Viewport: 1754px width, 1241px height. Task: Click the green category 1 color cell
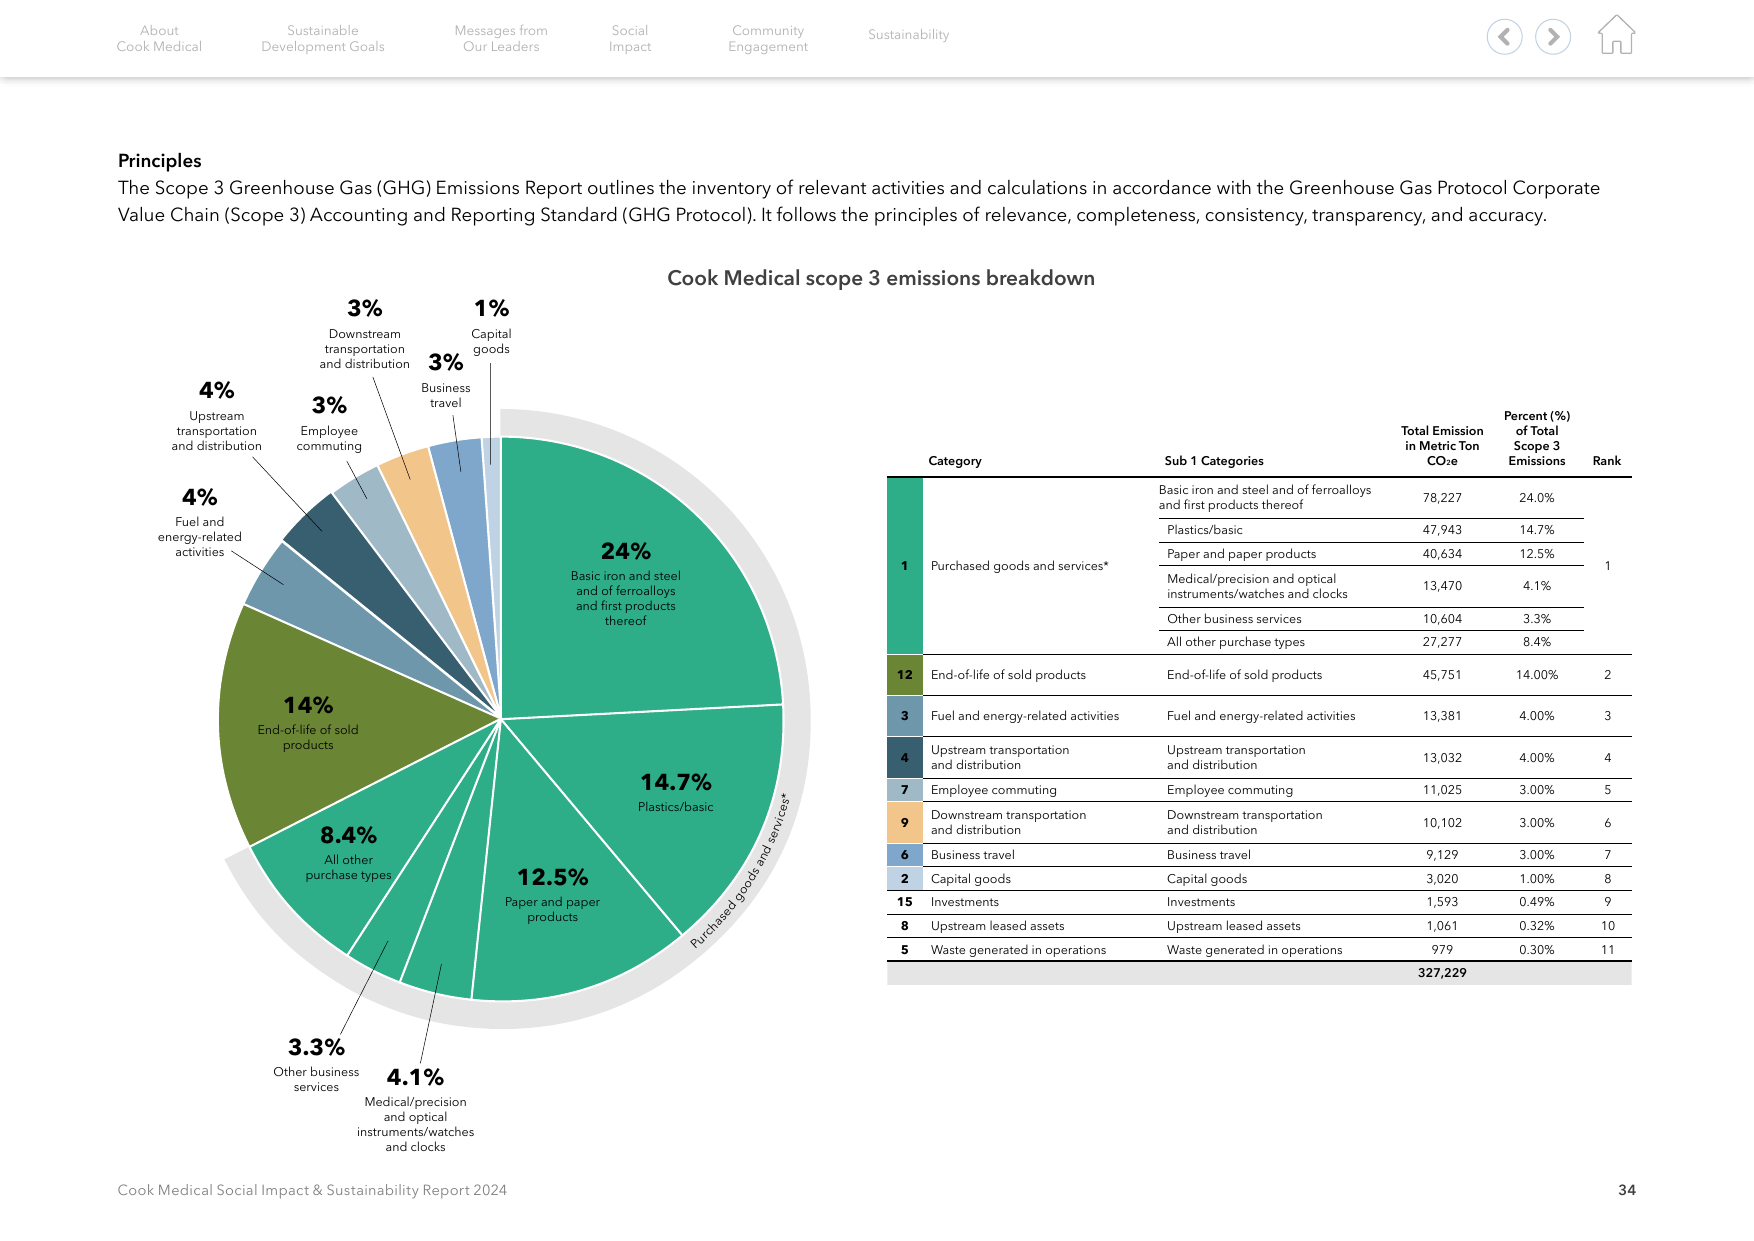click(904, 566)
